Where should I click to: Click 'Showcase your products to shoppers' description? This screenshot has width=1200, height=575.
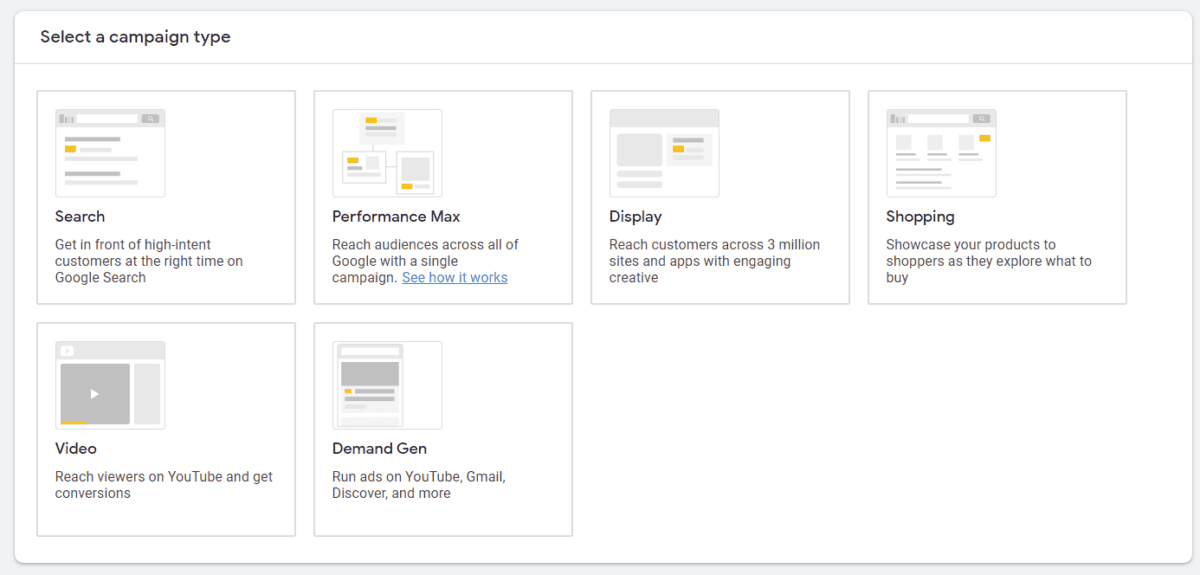click(989, 261)
